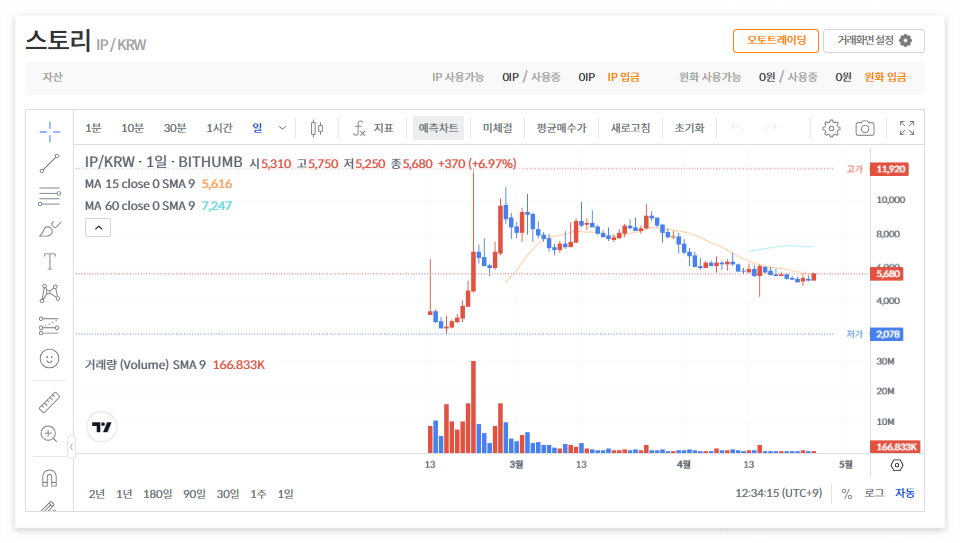This screenshot has height=543, width=960.
Task: Set range to 30일
Action: tap(228, 494)
